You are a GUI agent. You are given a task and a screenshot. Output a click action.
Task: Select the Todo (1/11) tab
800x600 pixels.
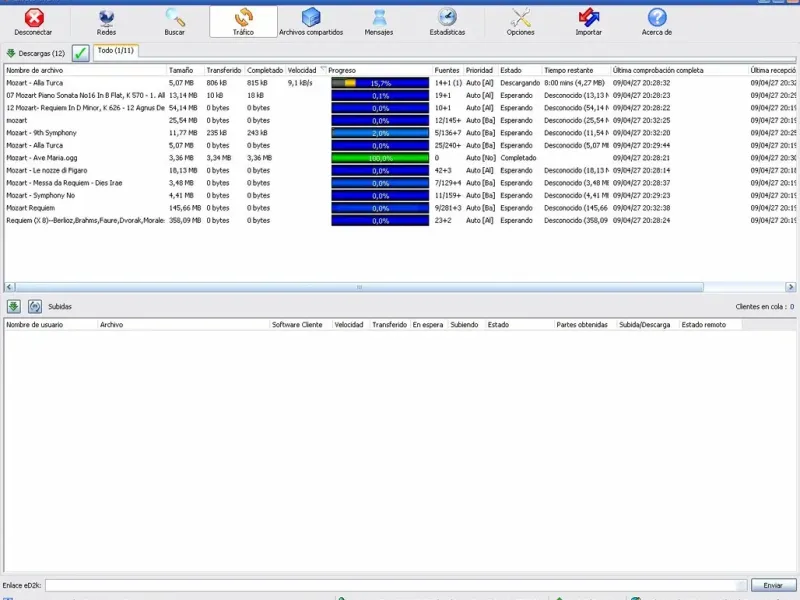[x=115, y=50]
